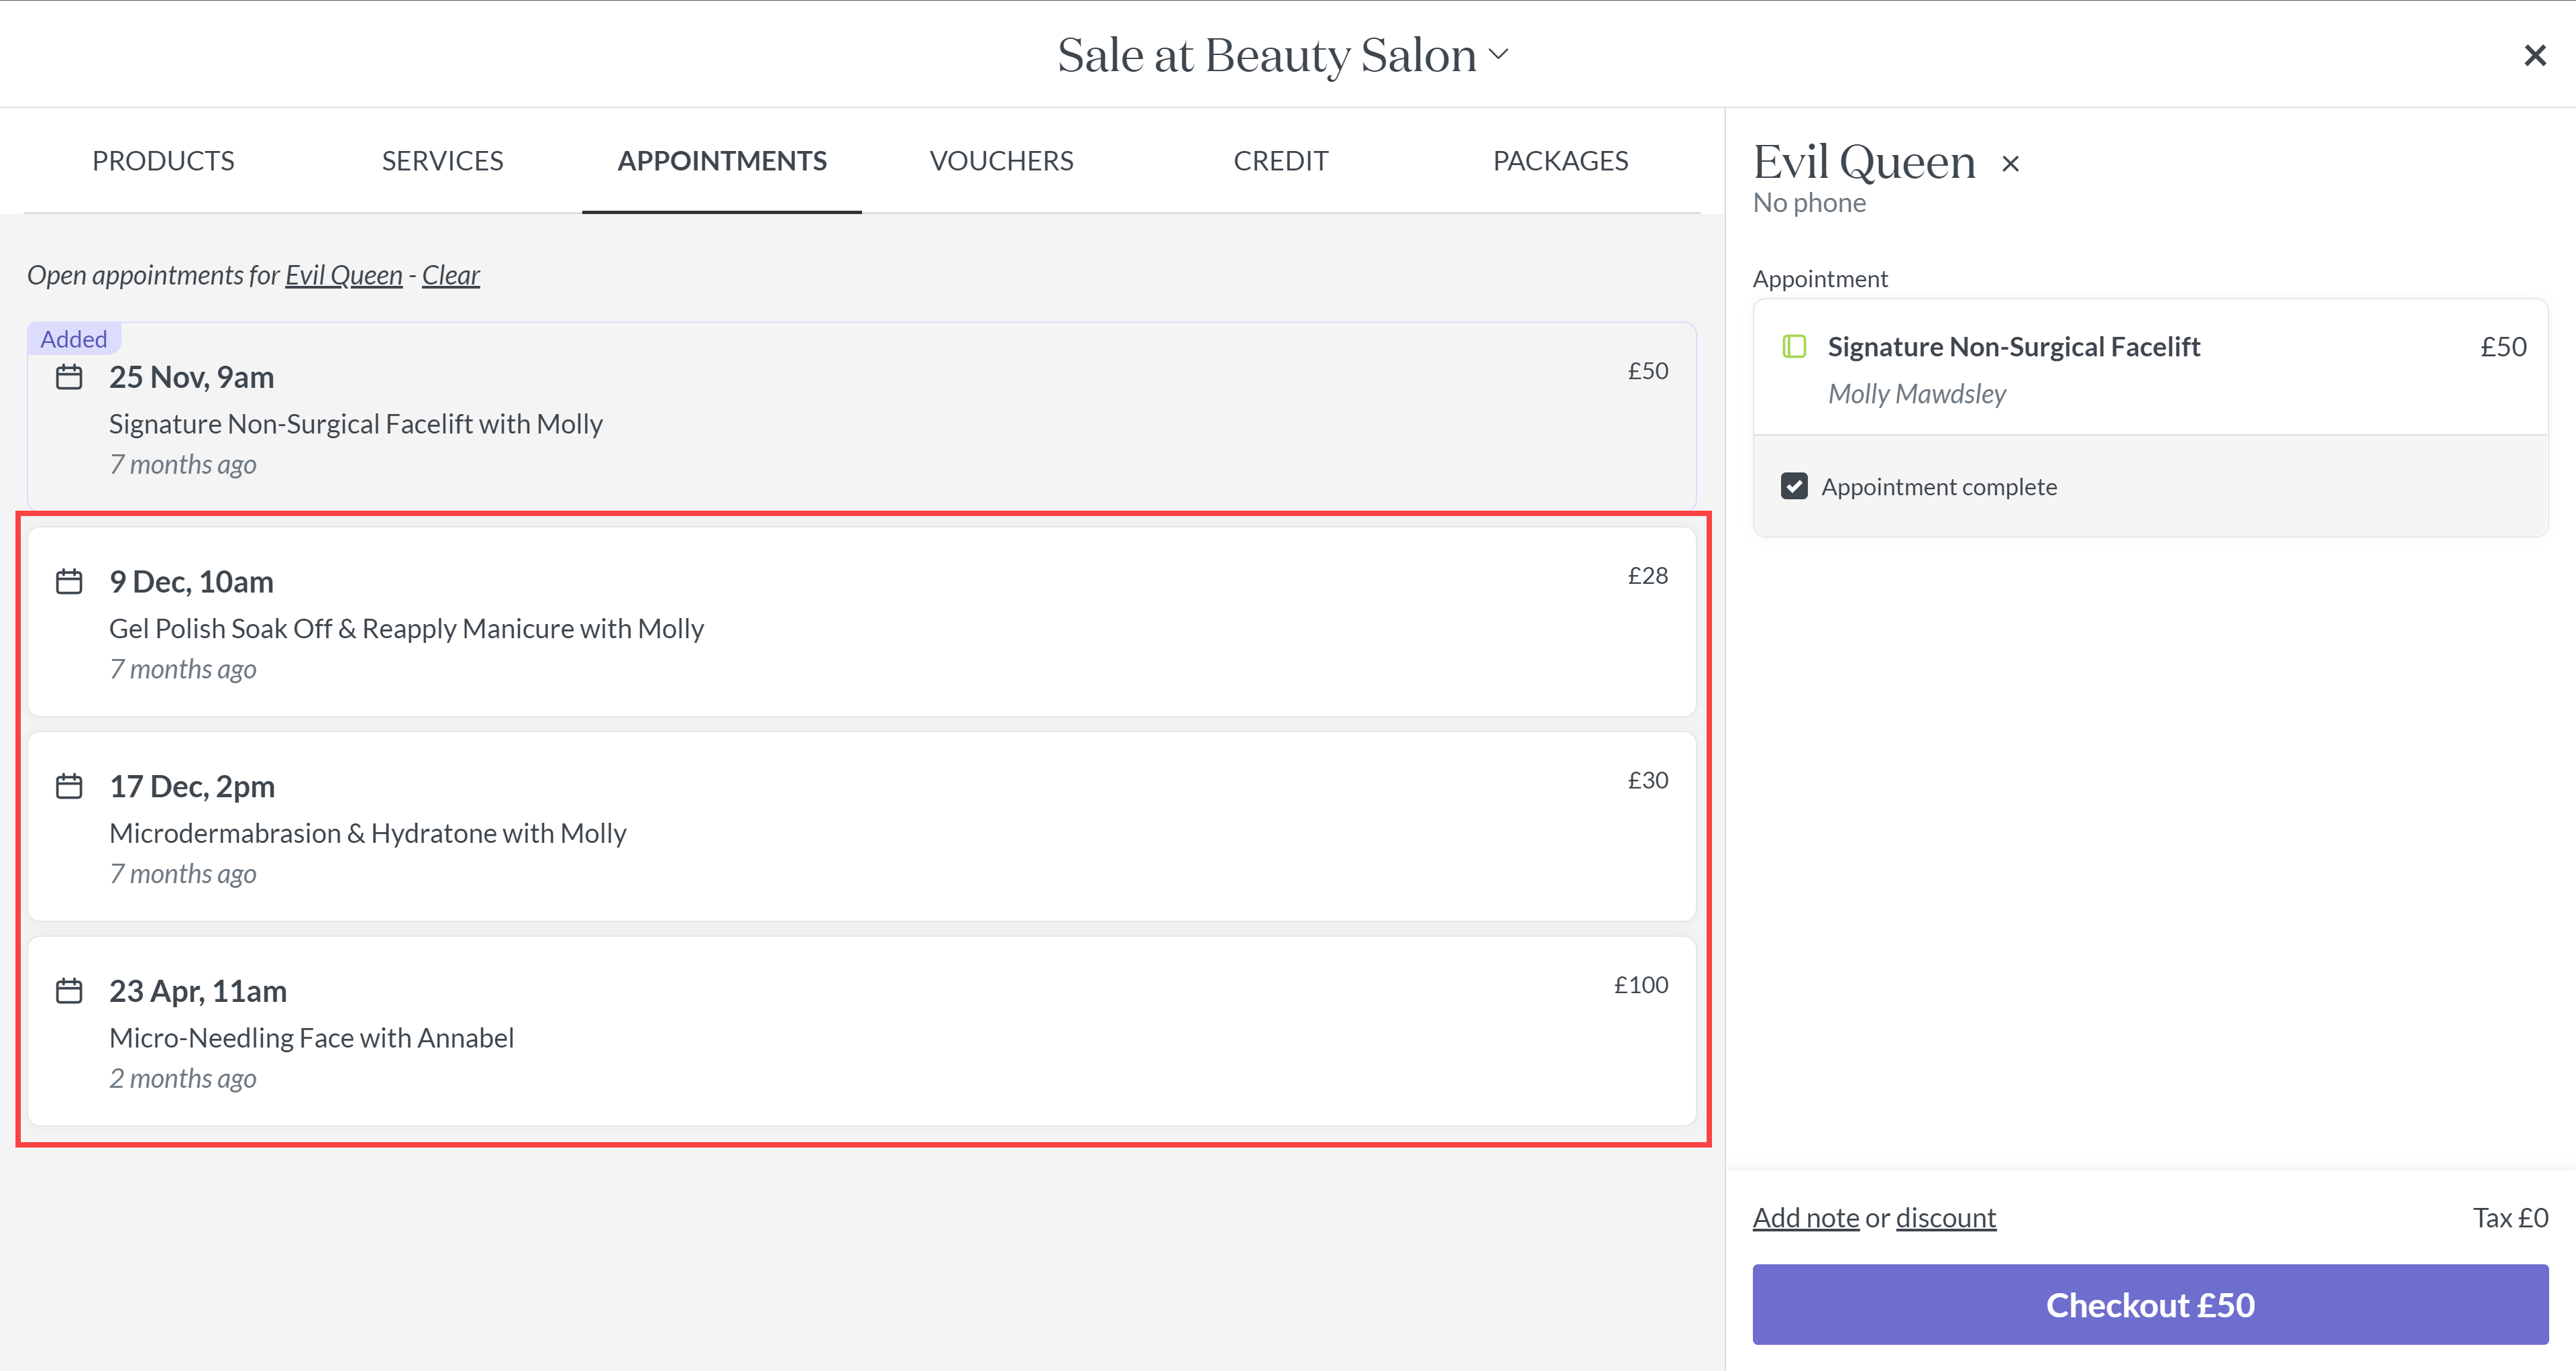Viewport: 2576px width, 1371px height.
Task: Switch to the Products tab
Action: (163, 161)
